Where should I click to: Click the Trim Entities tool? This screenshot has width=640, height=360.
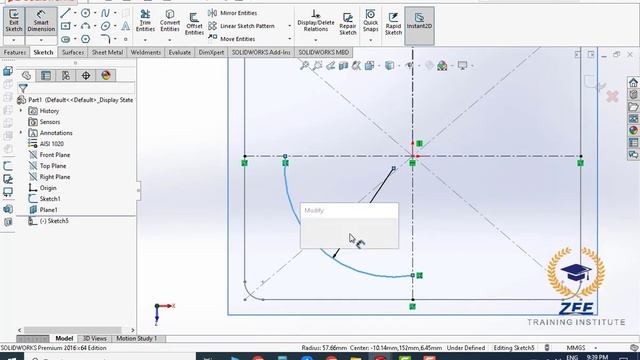click(x=145, y=21)
